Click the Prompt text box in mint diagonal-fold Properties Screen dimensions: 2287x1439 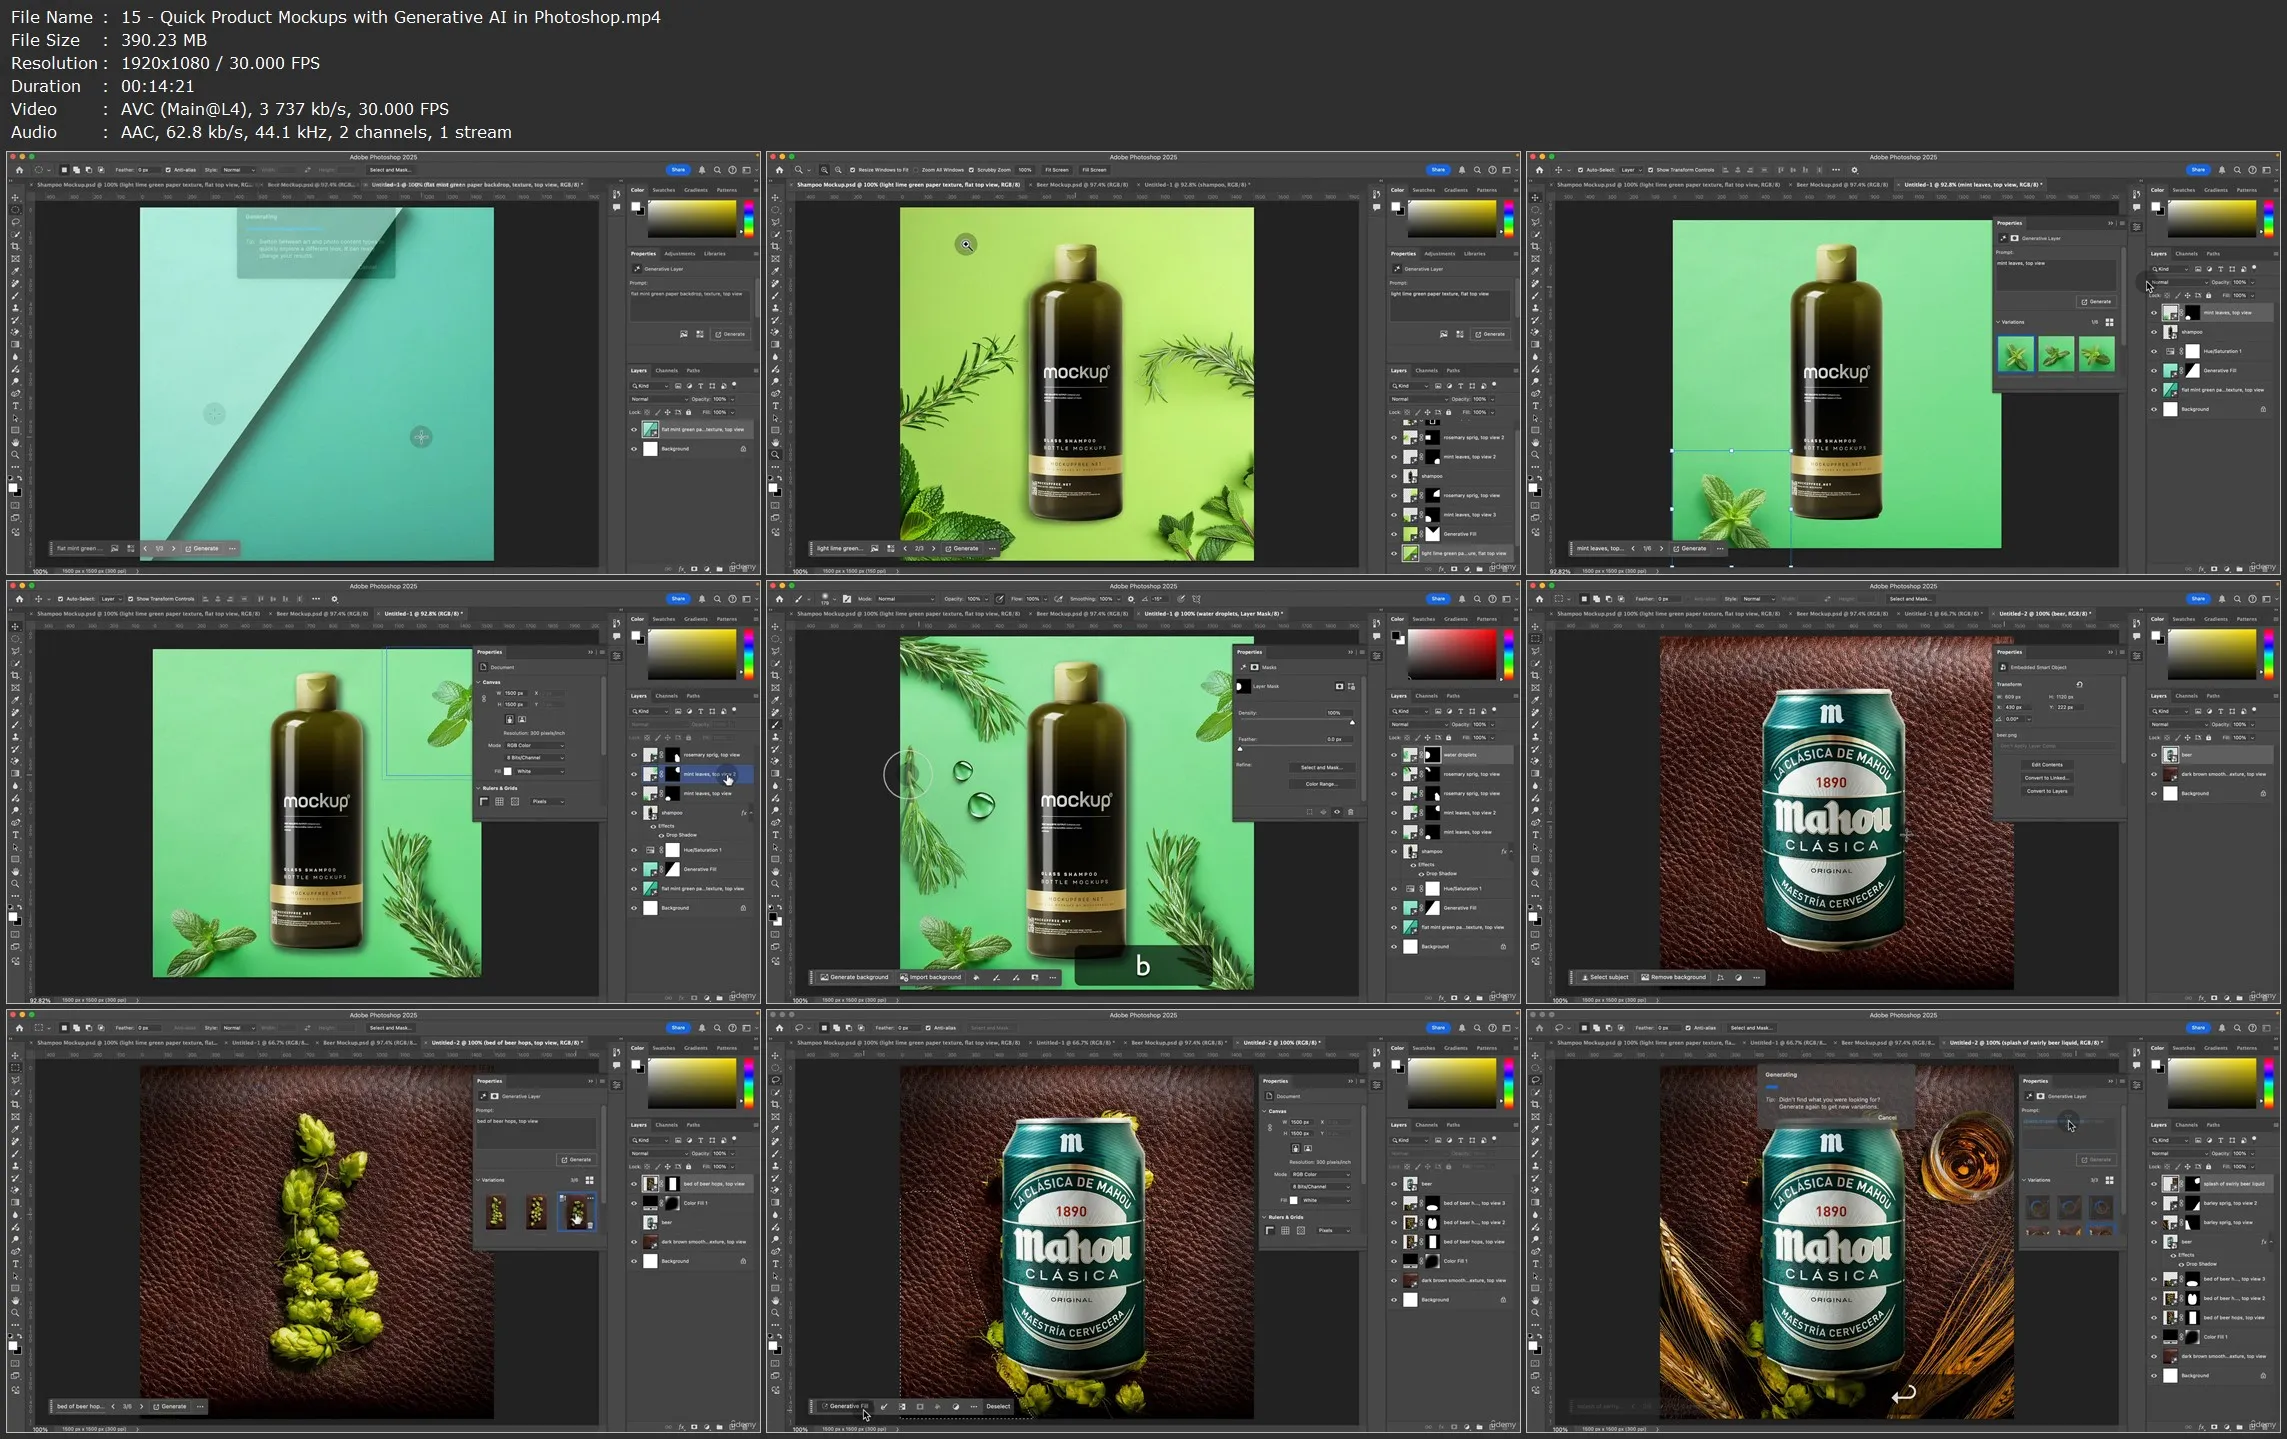[x=690, y=304]
